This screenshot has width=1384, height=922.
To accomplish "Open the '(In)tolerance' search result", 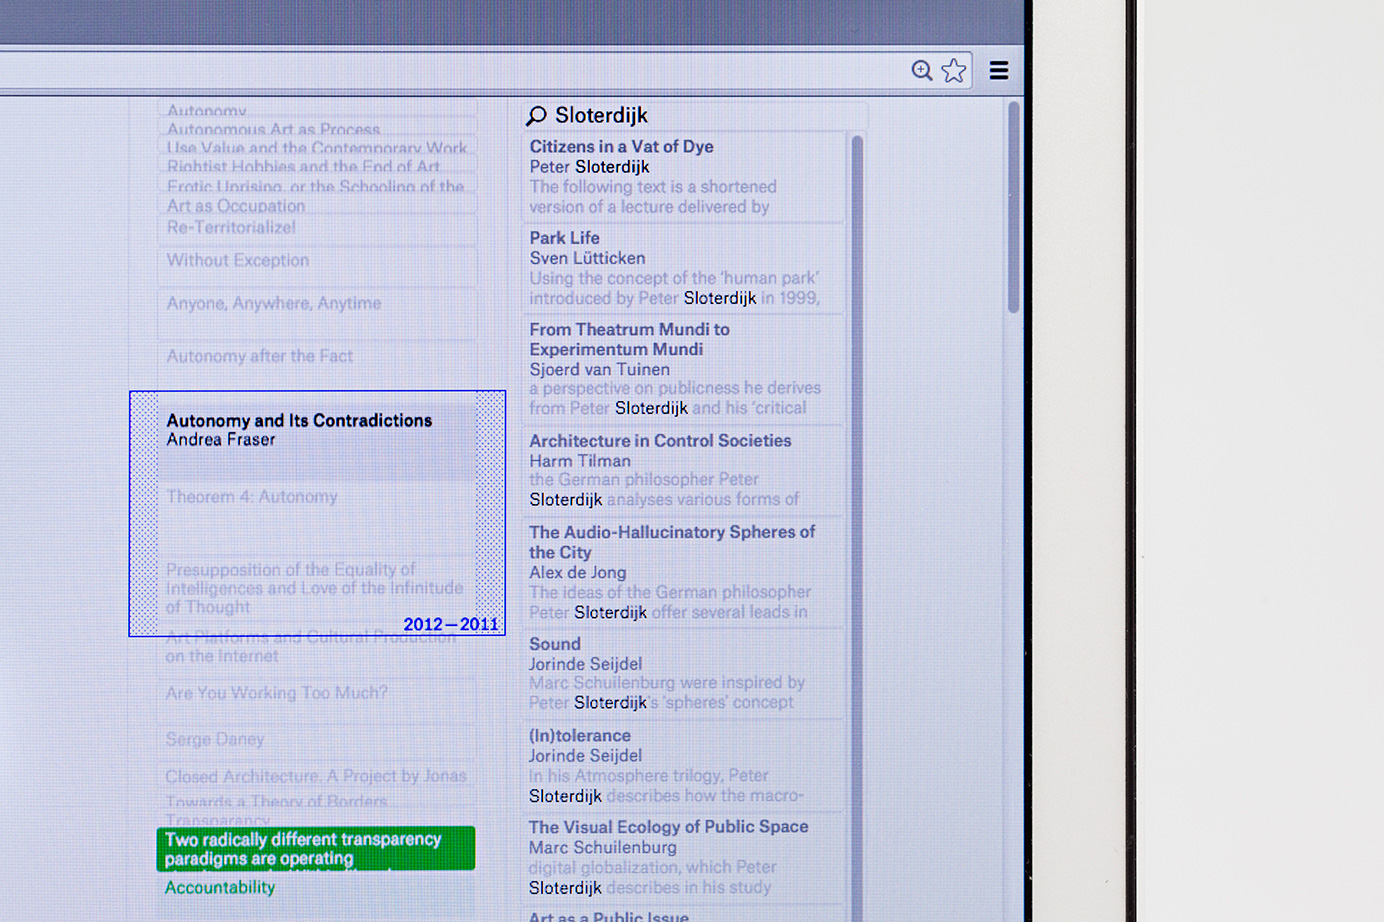I will click(x=579, y=736).
